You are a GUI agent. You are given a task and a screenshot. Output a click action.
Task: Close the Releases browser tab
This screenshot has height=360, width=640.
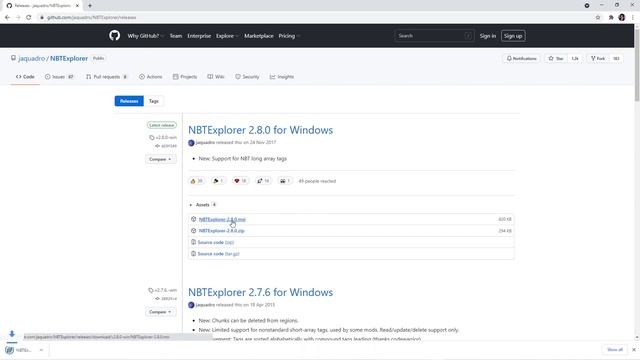click(77, 6)
